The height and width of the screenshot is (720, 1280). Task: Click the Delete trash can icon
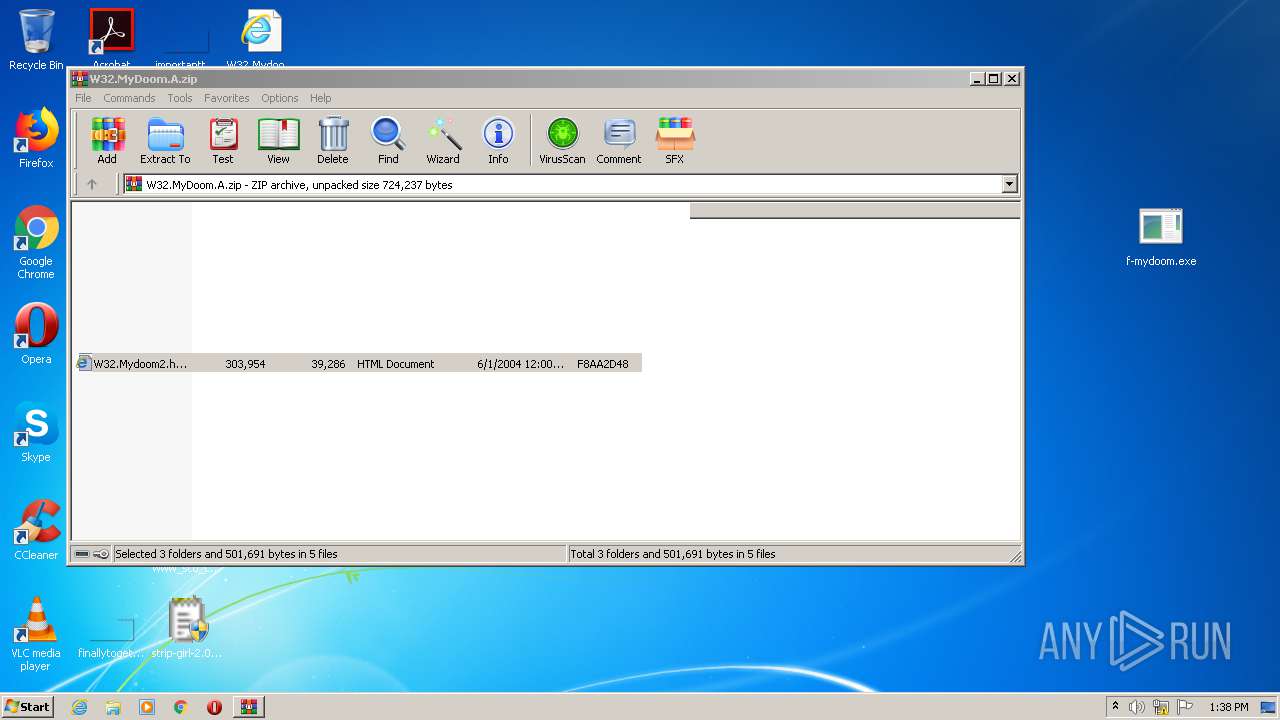click(x=333, y=141)
